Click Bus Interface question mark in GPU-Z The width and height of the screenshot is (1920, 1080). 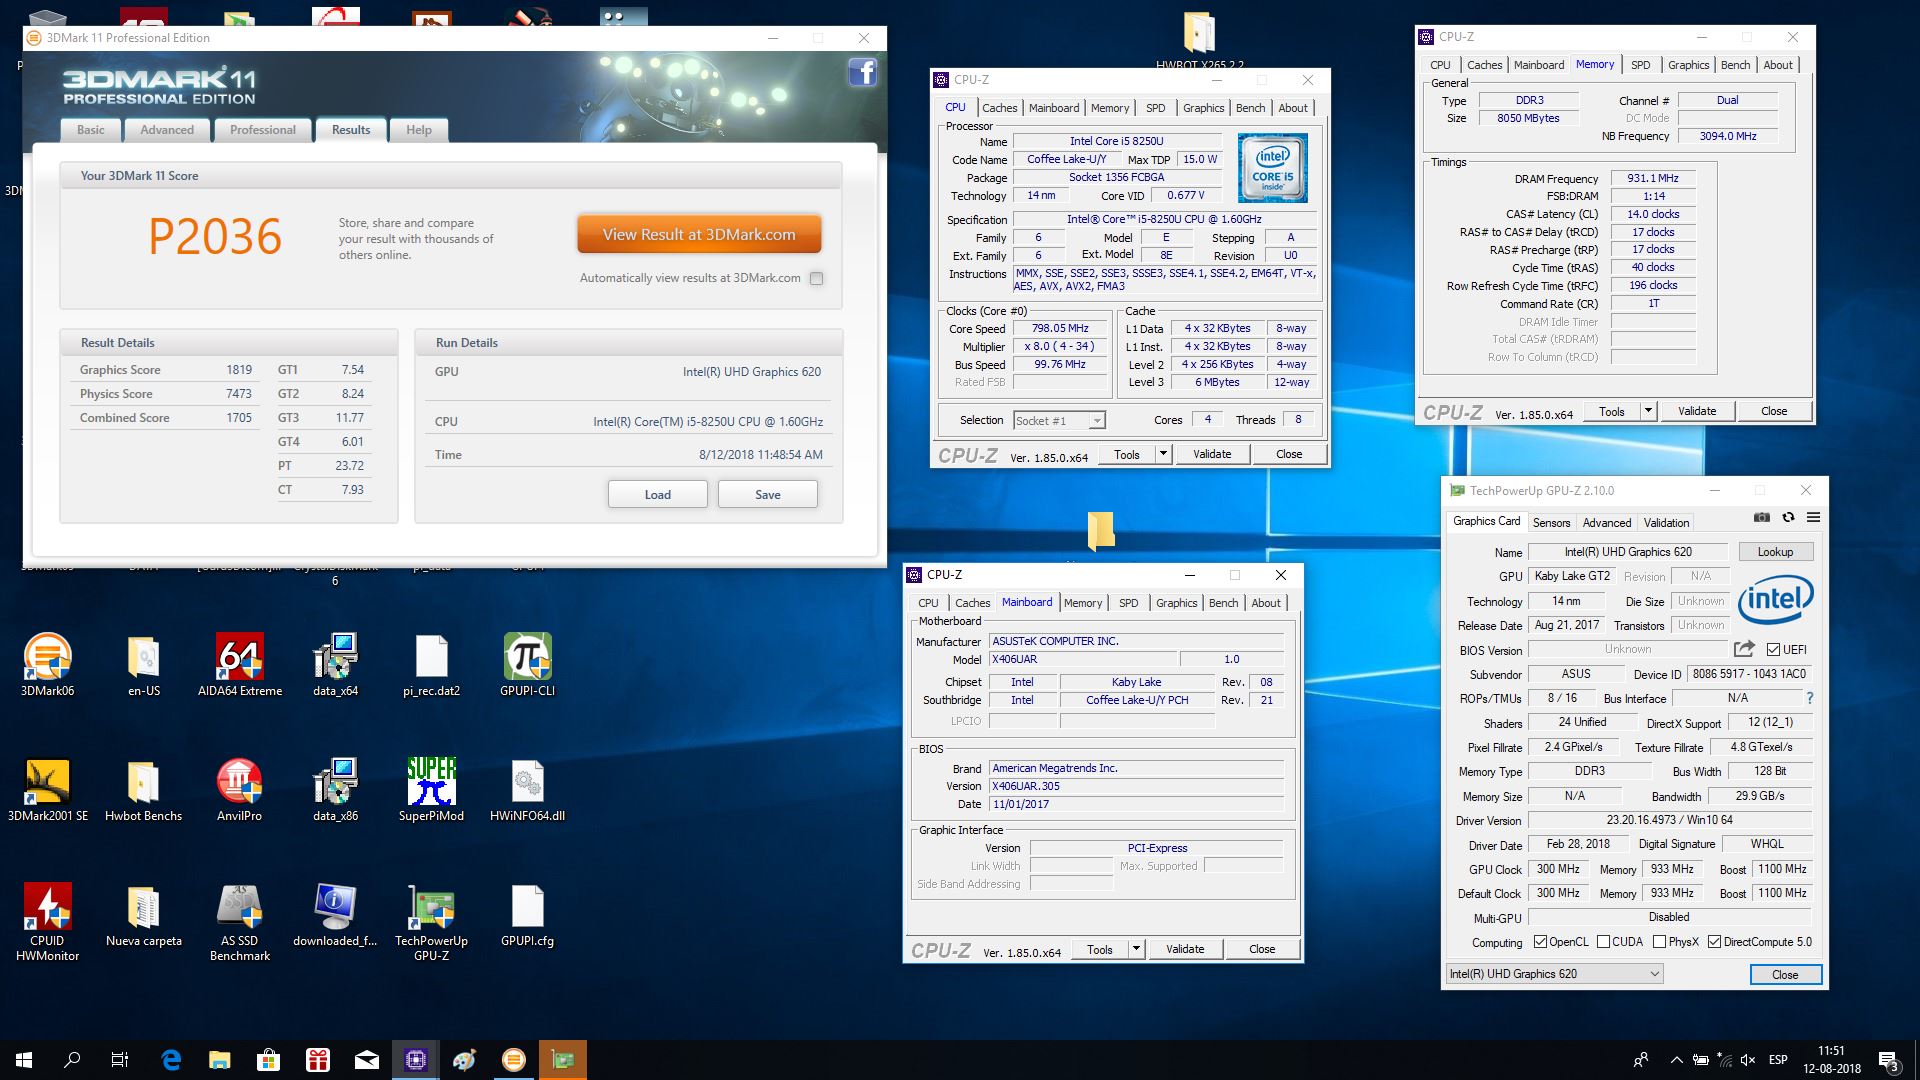tap(1809, 698)
